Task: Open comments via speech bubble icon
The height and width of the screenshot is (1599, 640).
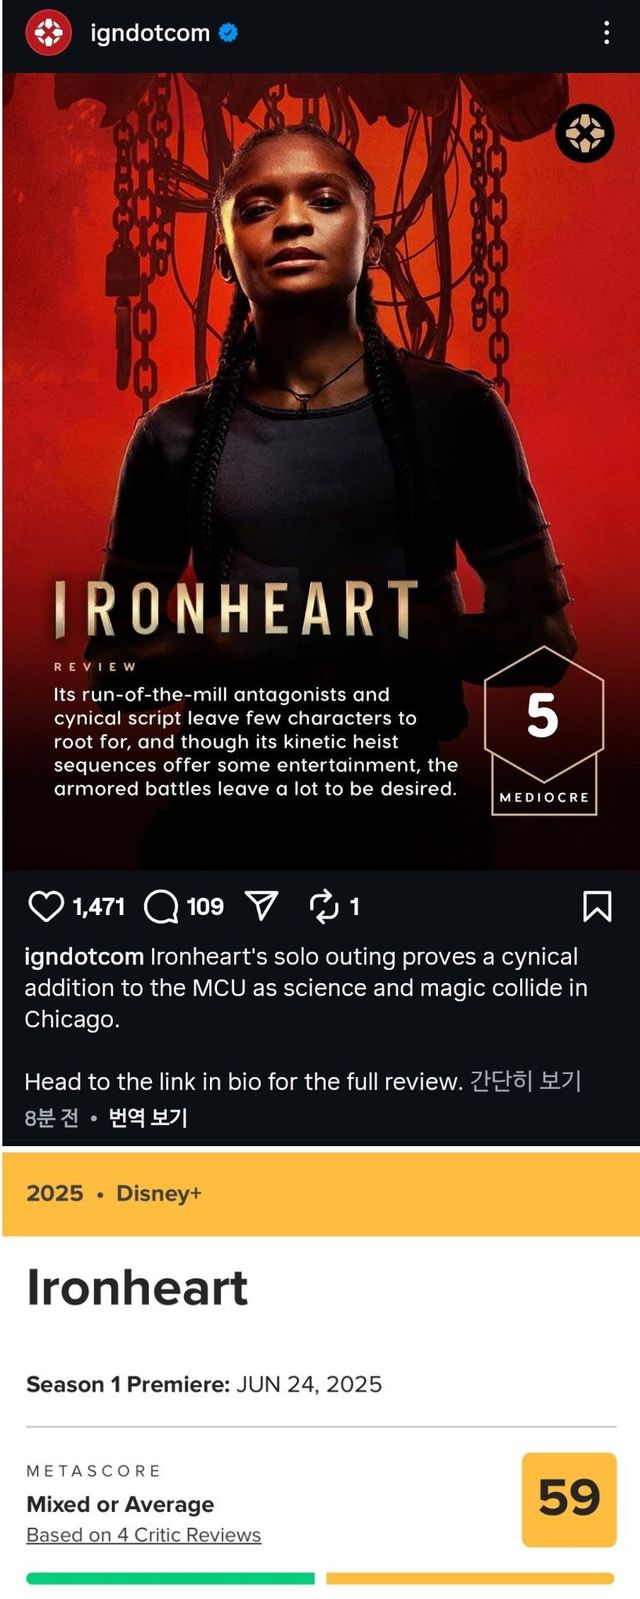Action: (x=161, y=906)
